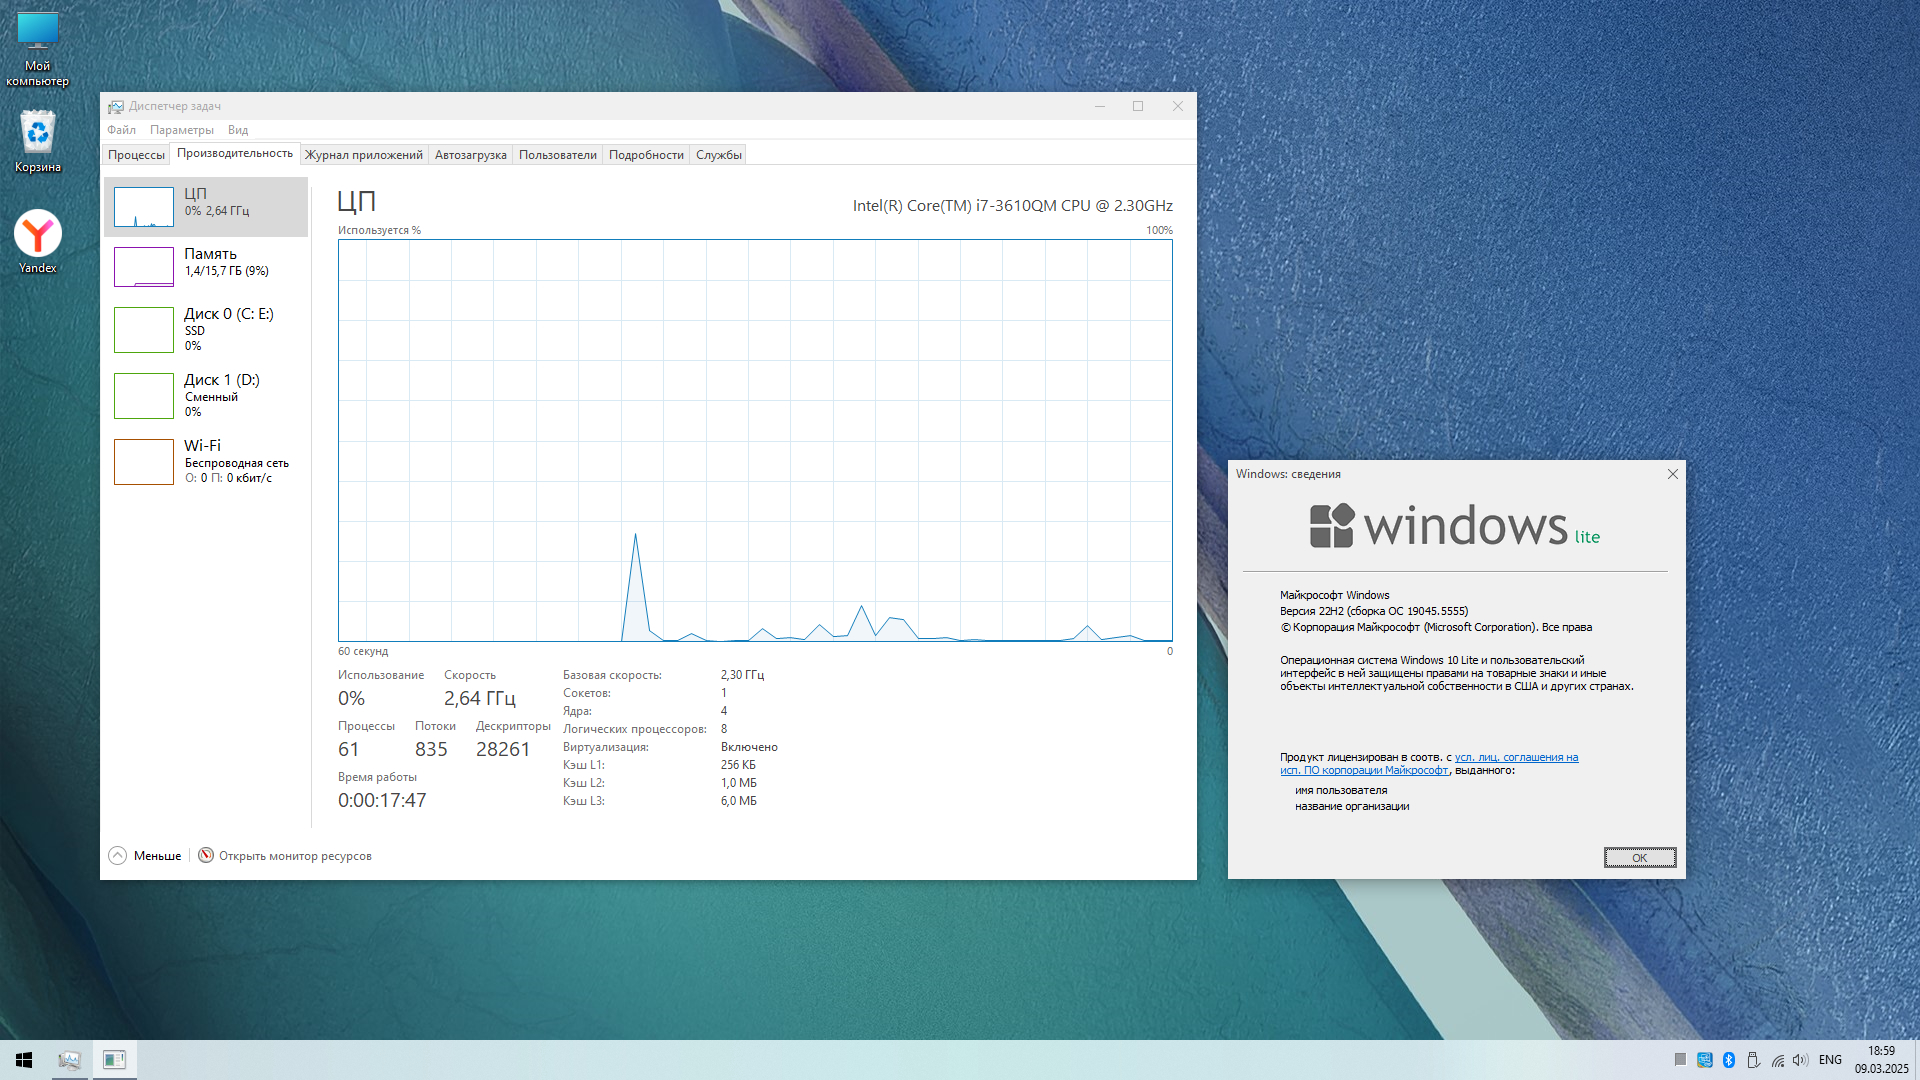Screen dimensions: 1920x1080
Task: Switch to the Автозагрузка tab
Action: point(470,155)
